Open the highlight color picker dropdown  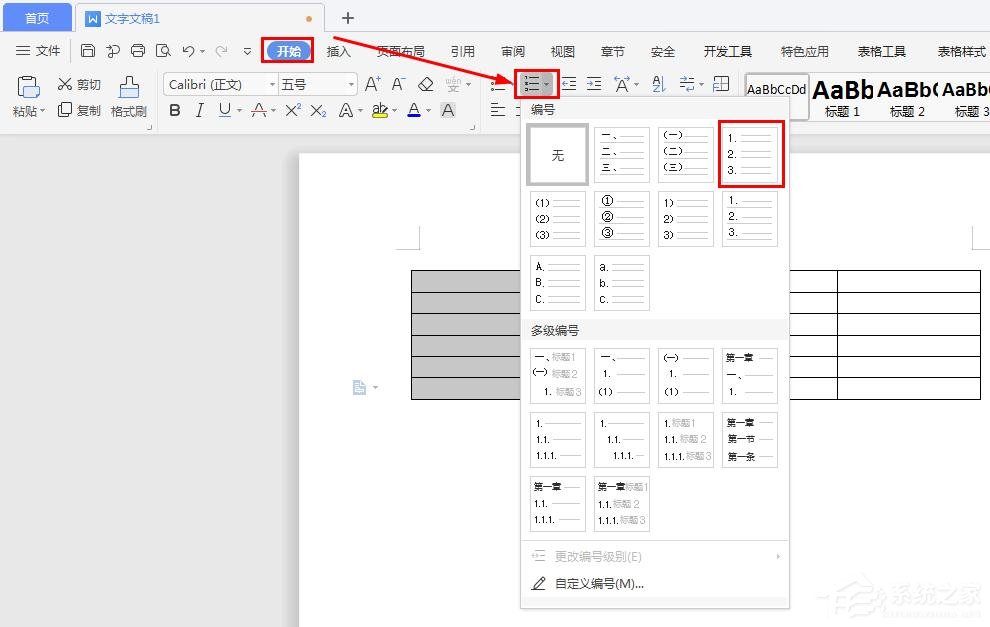[393, 110]
